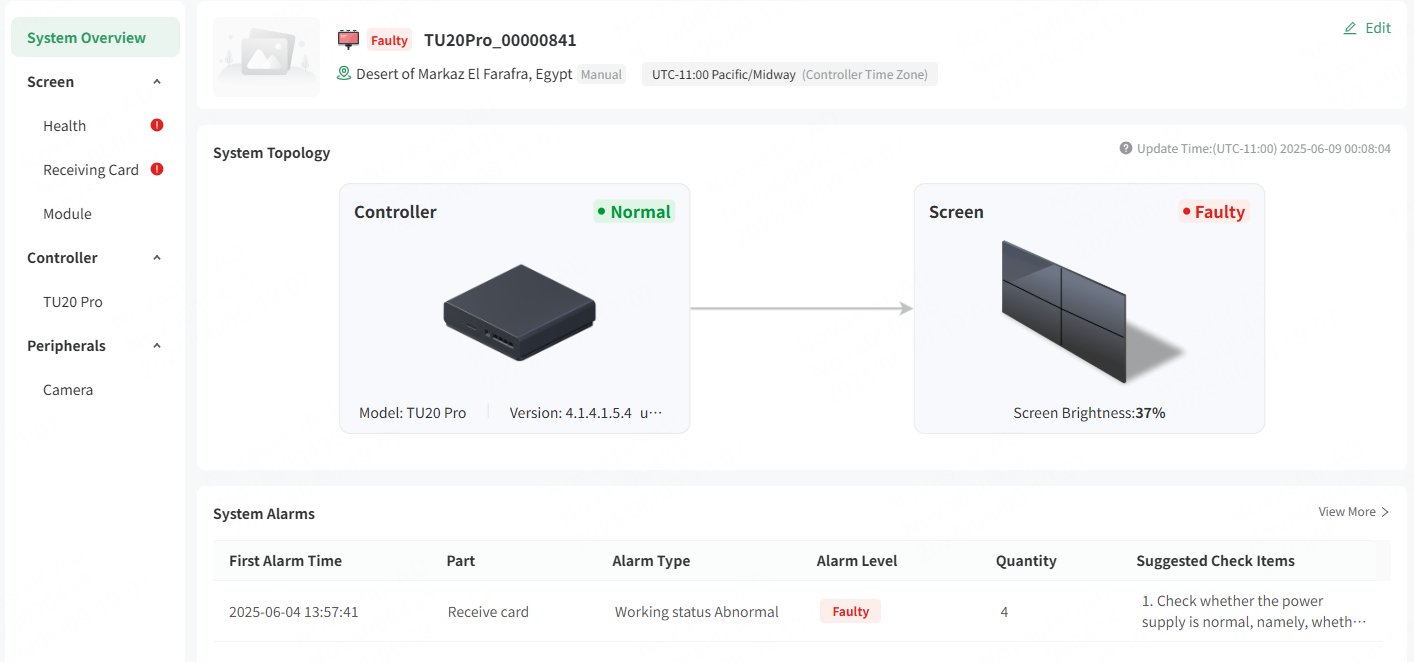
Task: Click the Manual location tag
Action: click(x=602, y=74)
